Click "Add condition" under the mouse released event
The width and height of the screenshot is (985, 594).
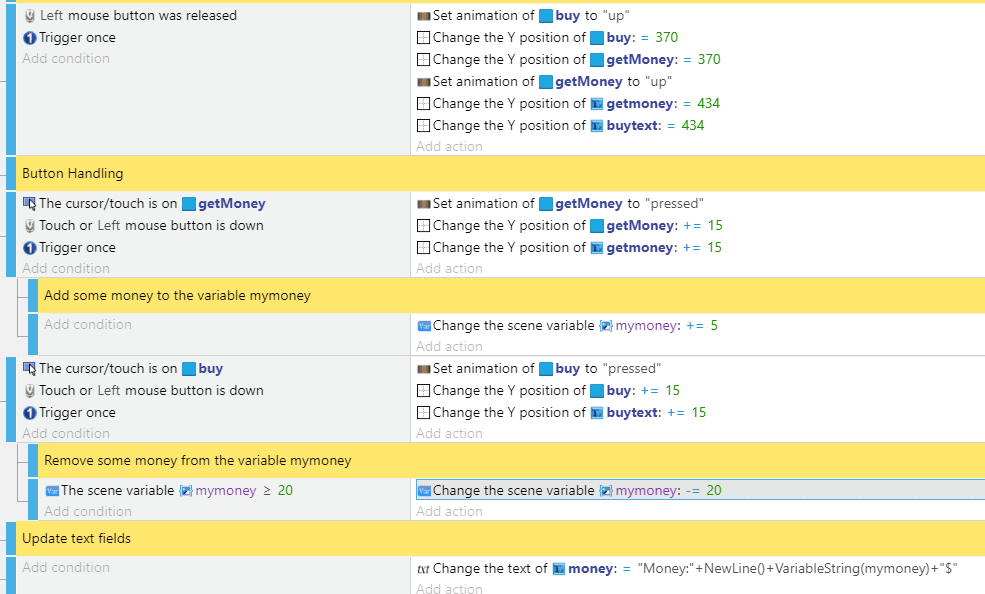(66, 59)
